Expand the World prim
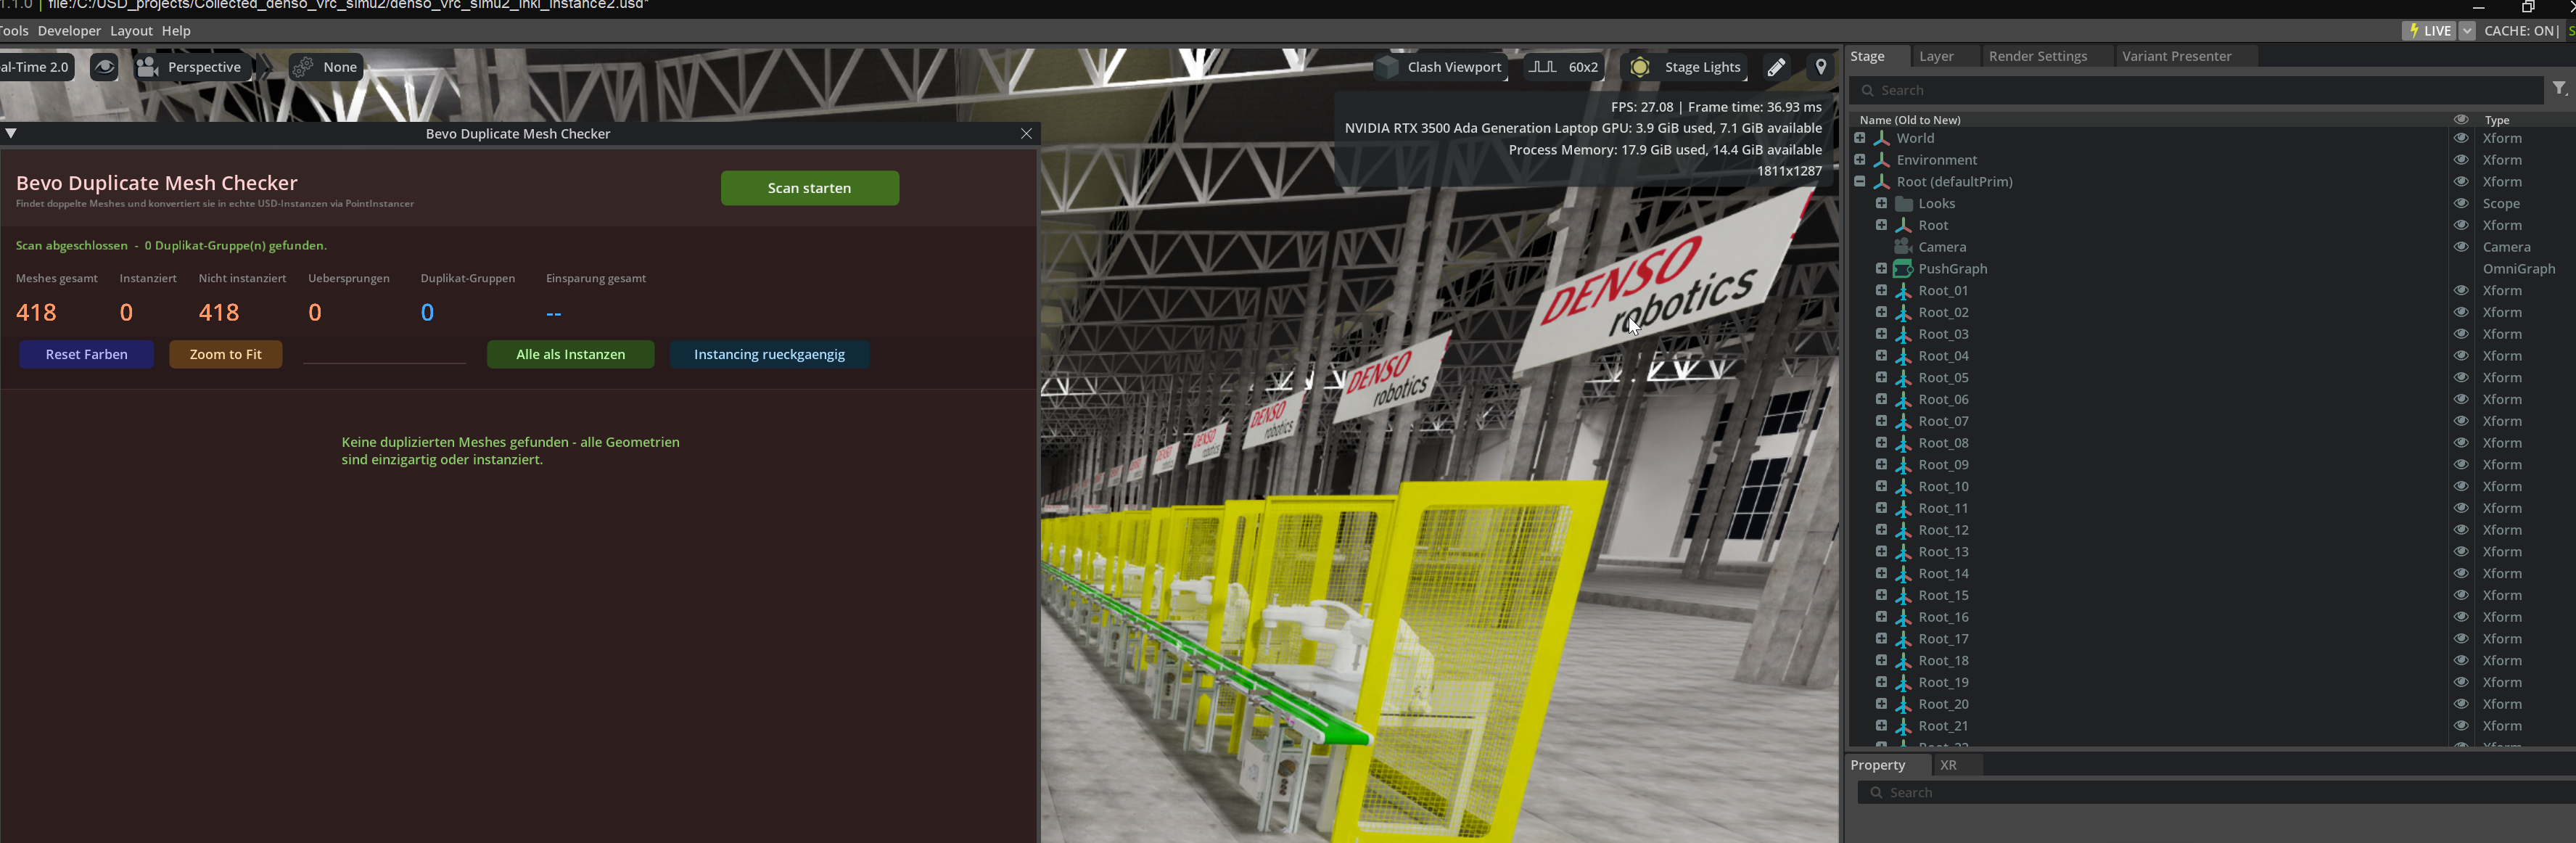The image size is (2576, 843). pos(1859,138)
